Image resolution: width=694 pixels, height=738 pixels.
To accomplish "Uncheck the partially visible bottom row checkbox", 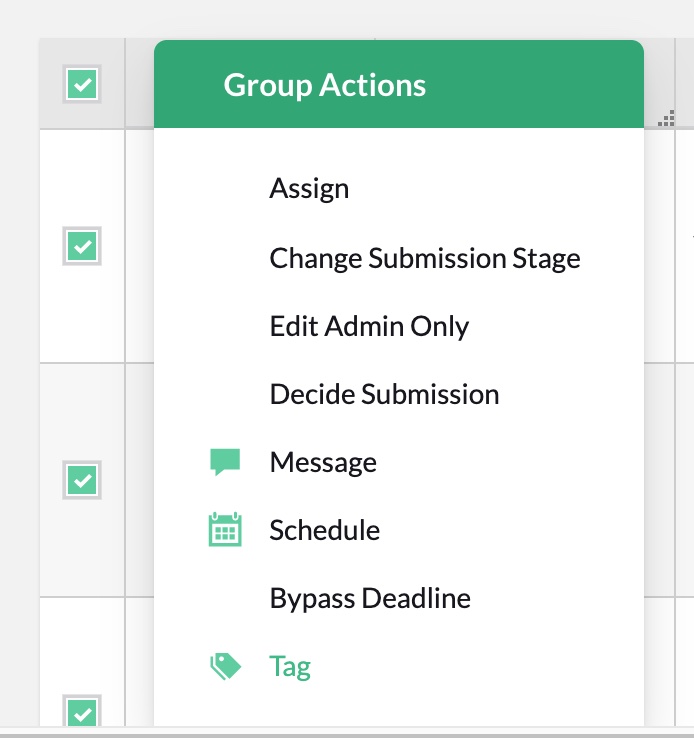I will [82, 713].
